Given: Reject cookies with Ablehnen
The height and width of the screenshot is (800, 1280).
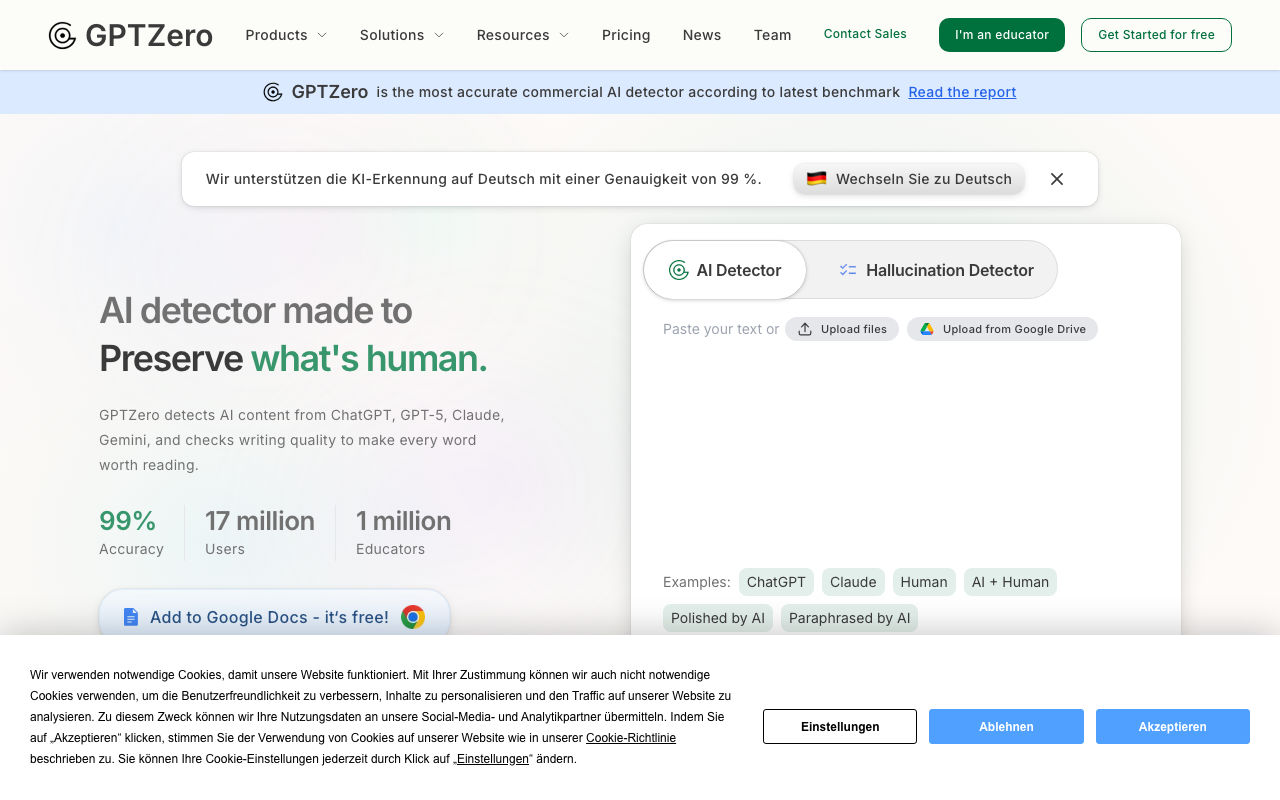Looking at the screenshot, I should 1006,727.
